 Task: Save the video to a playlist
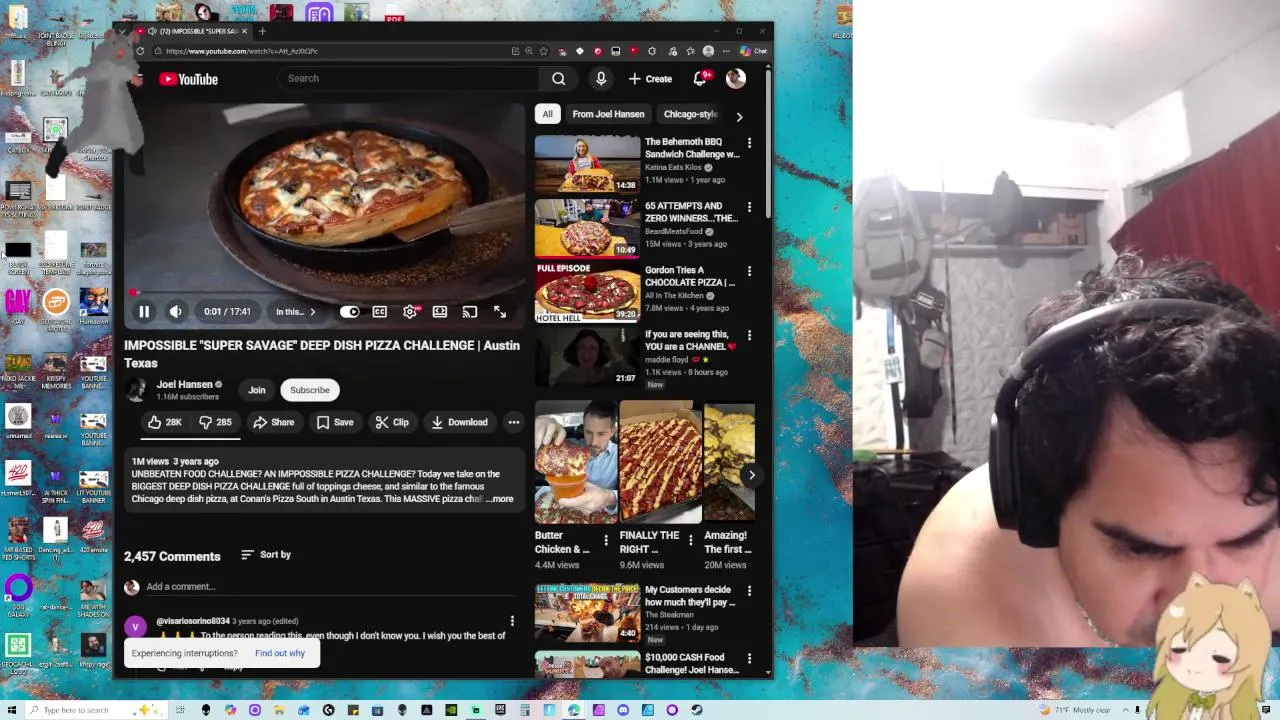pos(335,422)
